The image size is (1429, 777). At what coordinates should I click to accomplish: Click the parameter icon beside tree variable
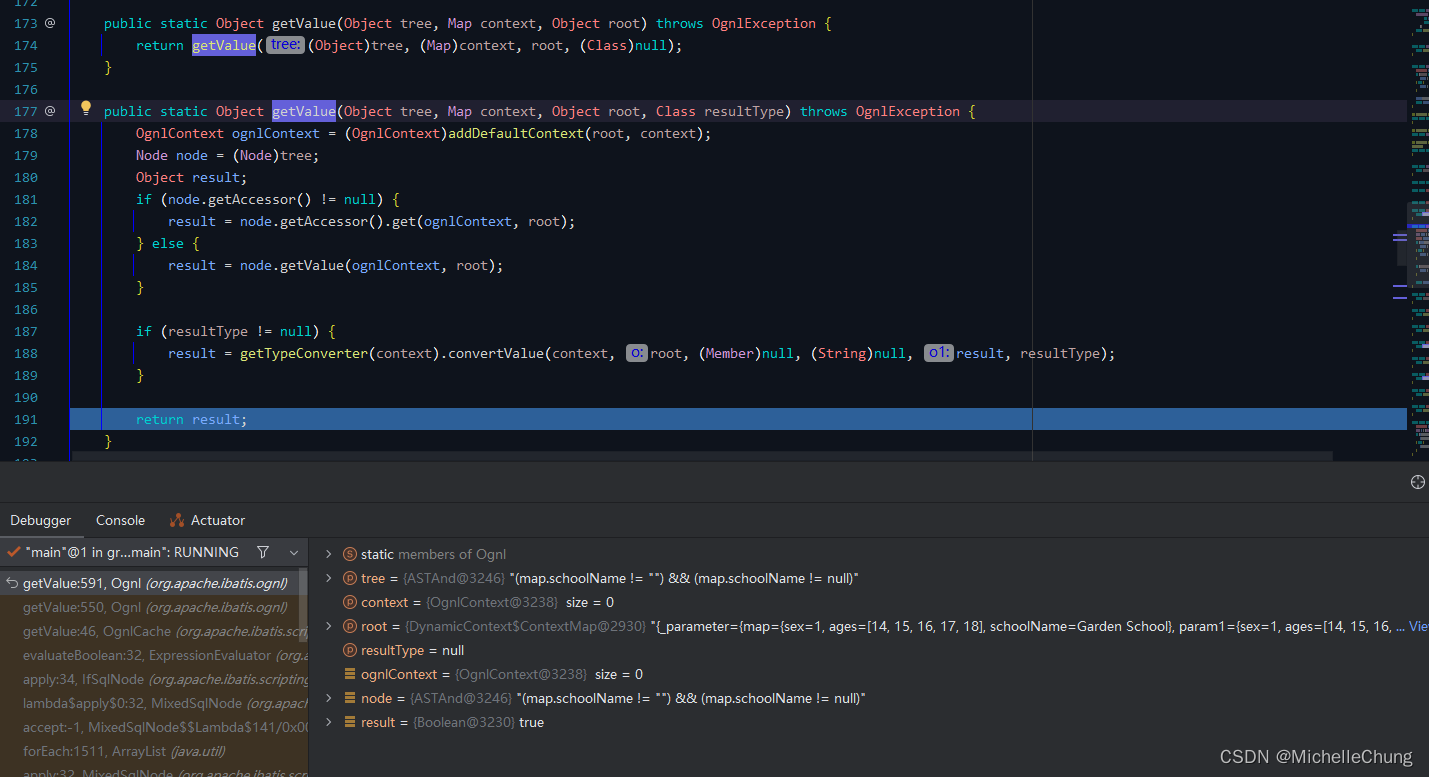[350, 578]
